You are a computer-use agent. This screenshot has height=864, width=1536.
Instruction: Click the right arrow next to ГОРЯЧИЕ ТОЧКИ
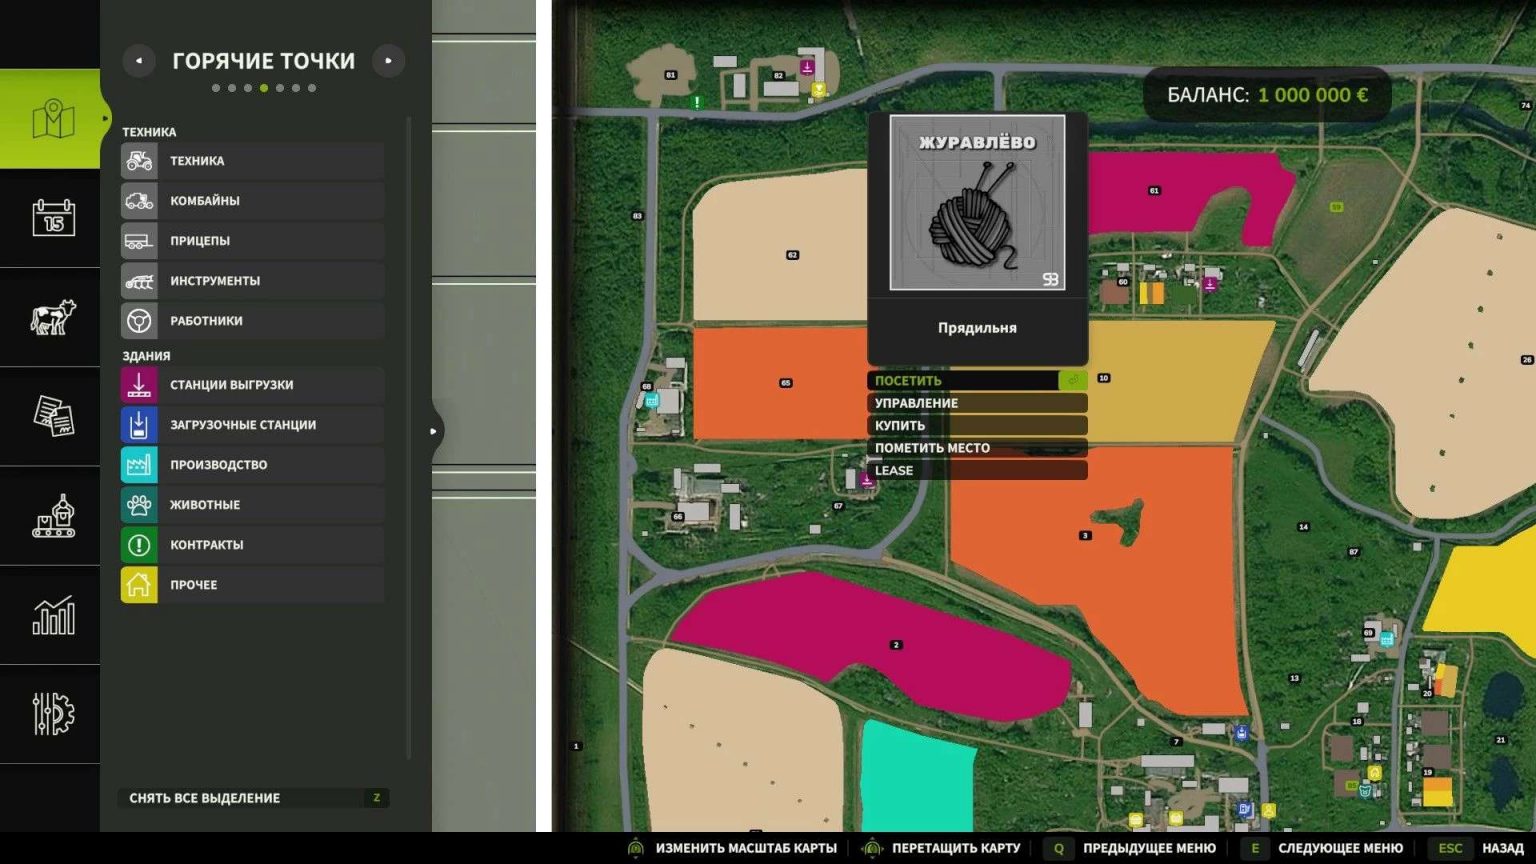(x=389, y=60)
